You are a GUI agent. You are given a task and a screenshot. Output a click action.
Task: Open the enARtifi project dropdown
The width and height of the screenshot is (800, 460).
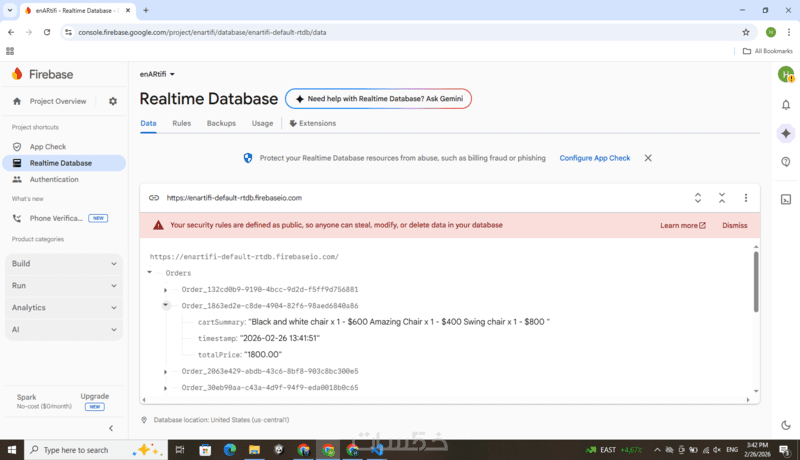click(x=157, y=74)
